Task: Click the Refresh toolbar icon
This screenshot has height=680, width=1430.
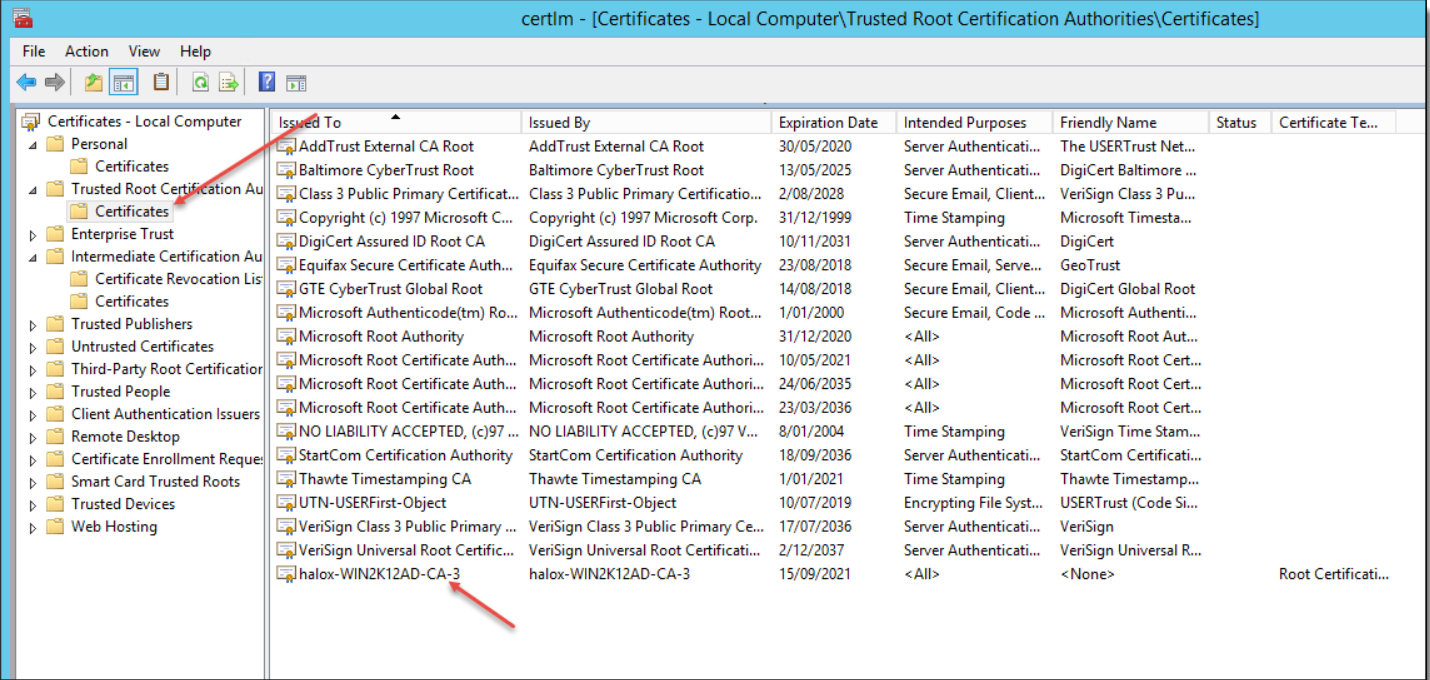Action: click(x=200, y=82)
